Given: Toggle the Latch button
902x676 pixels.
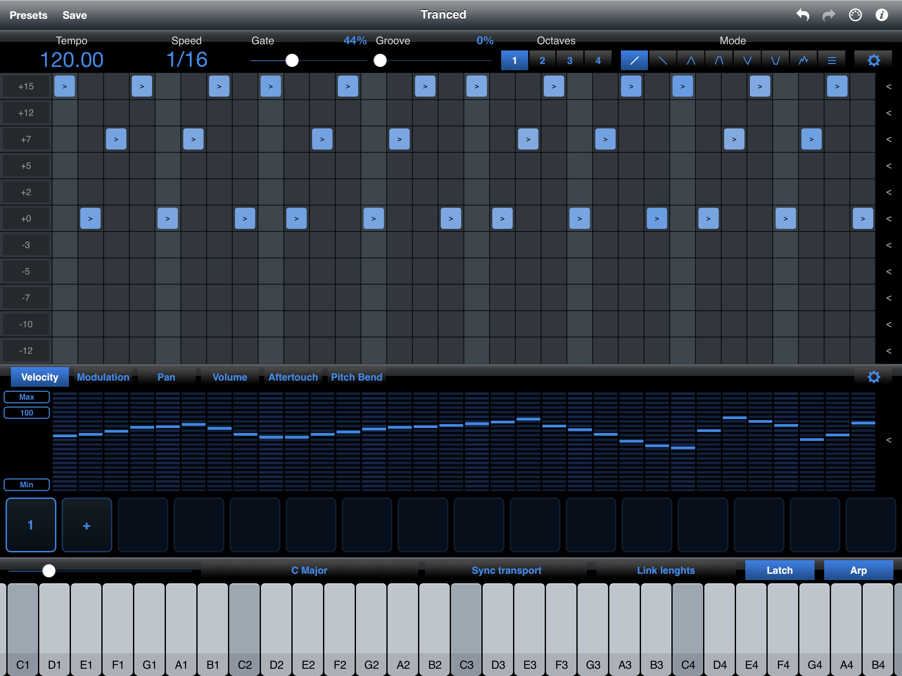Looking at the screenshot, I should (x=779, y=570).
